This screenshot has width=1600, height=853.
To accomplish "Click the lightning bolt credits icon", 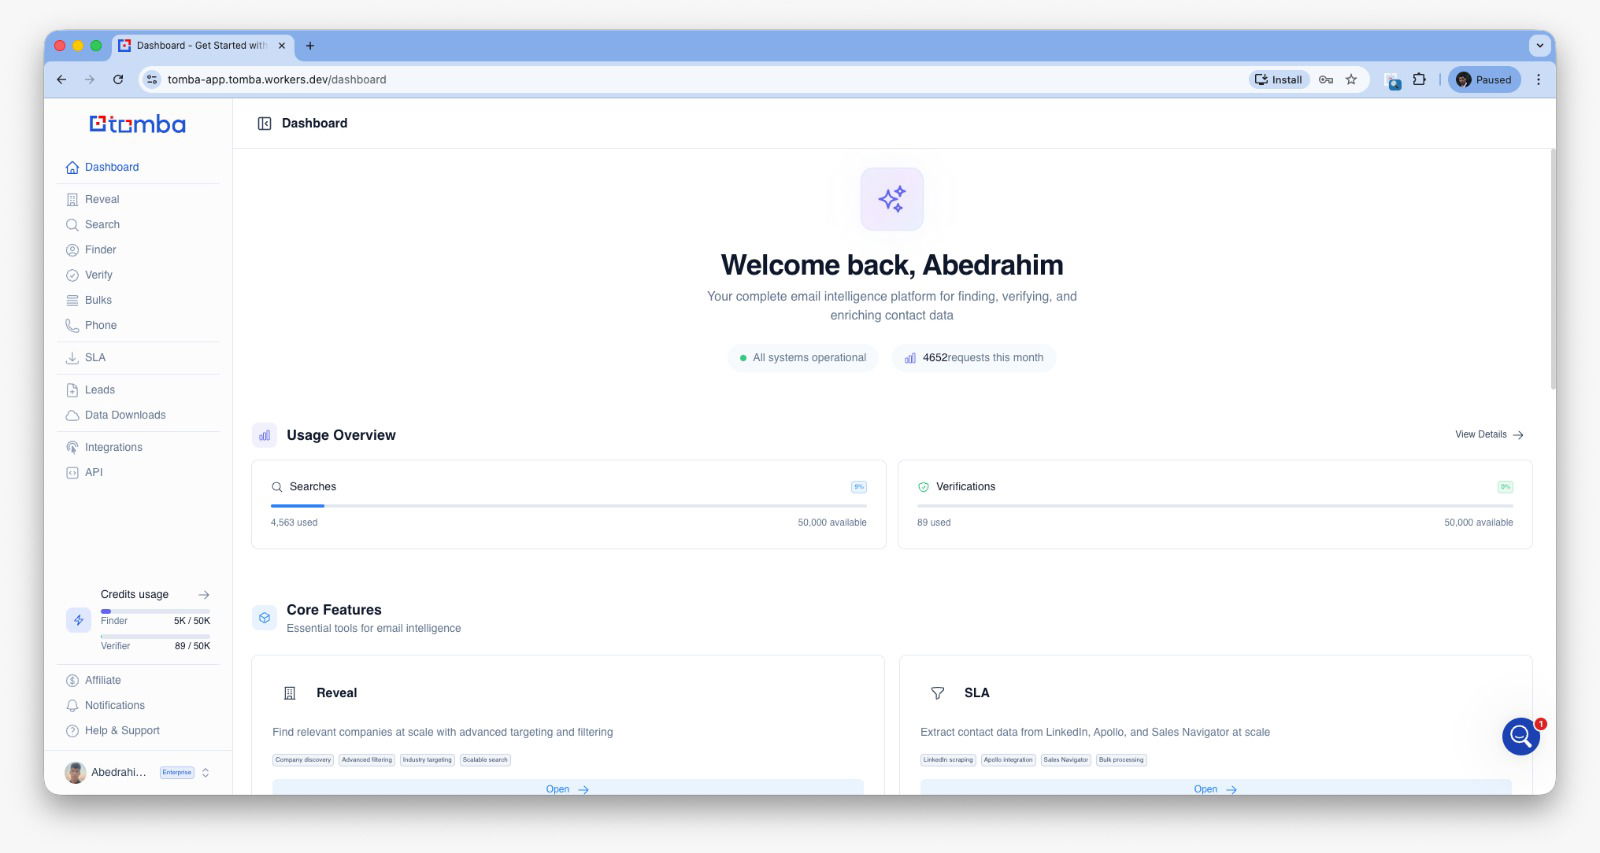I will click(78, 620).
